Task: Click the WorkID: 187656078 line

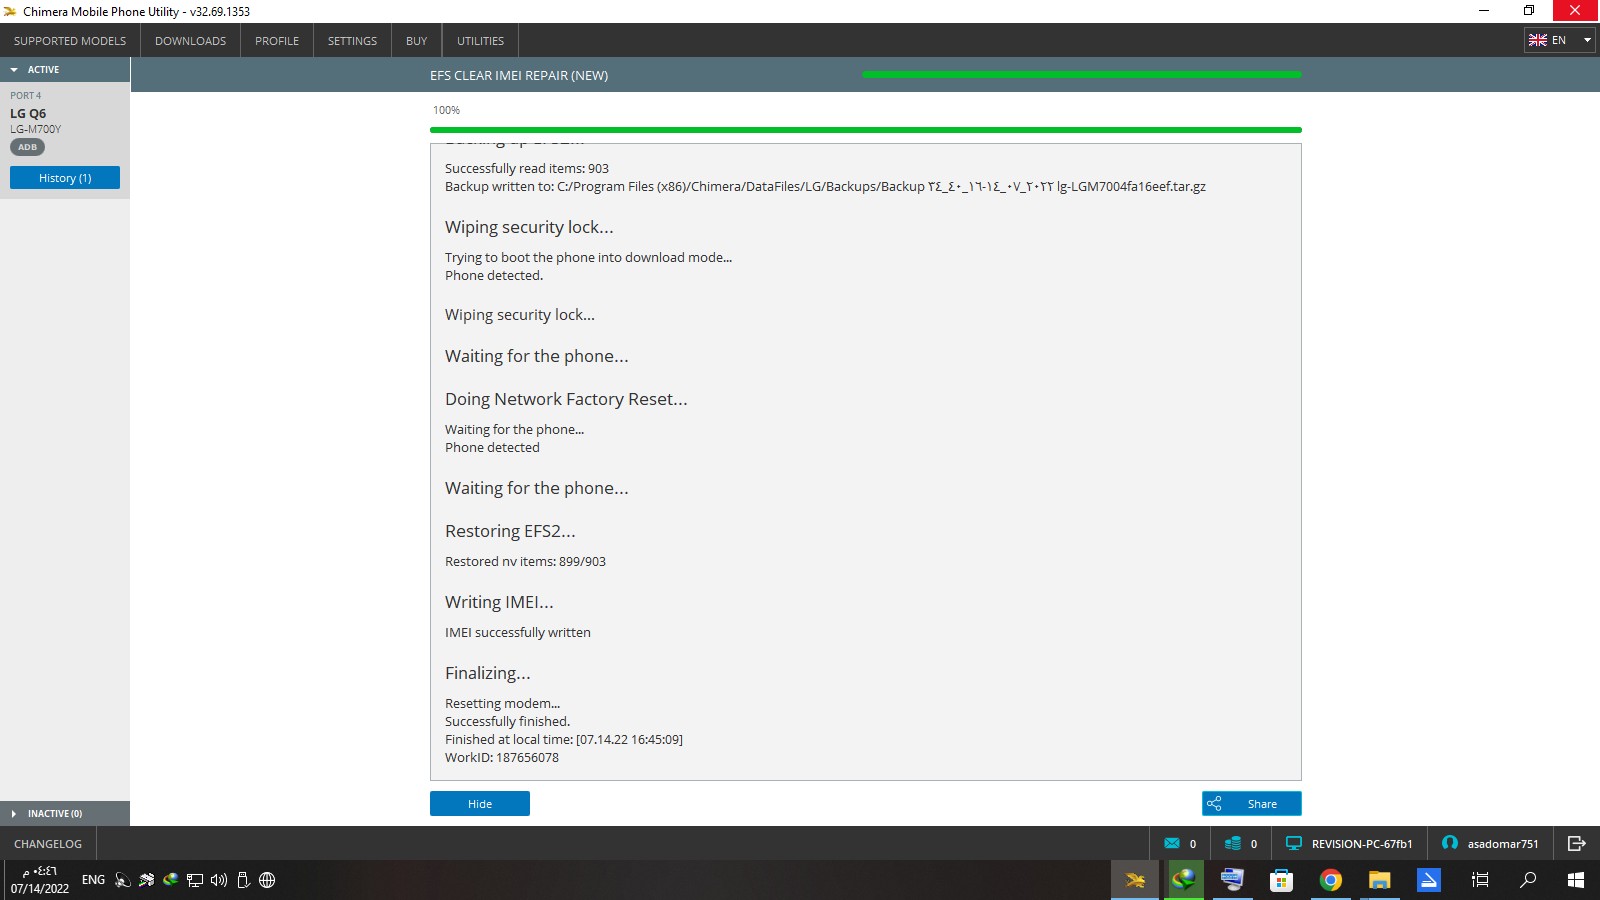Action: pyautogui.click(x=502, y=758)
